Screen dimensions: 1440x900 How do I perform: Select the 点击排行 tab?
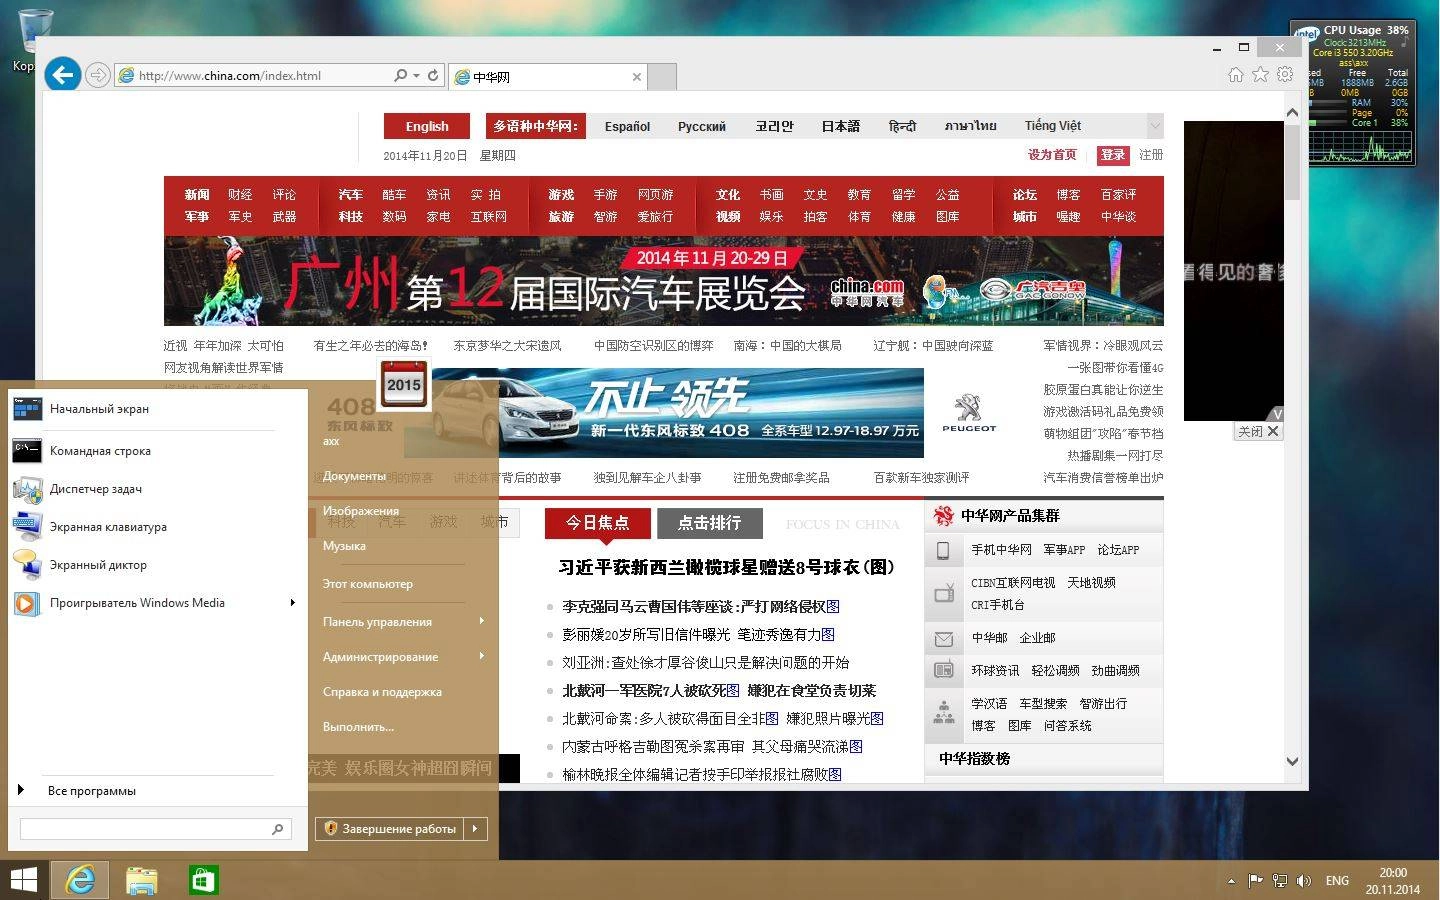709,523
